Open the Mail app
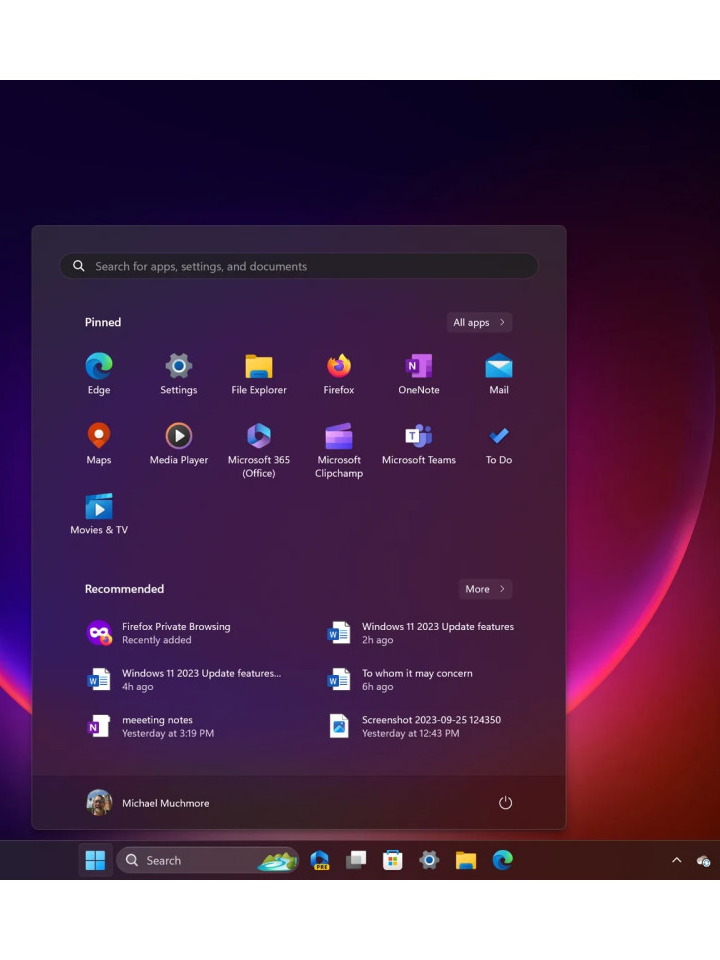Image resolution: width=720 pixels, height=960 pixels. pos(499,373)
